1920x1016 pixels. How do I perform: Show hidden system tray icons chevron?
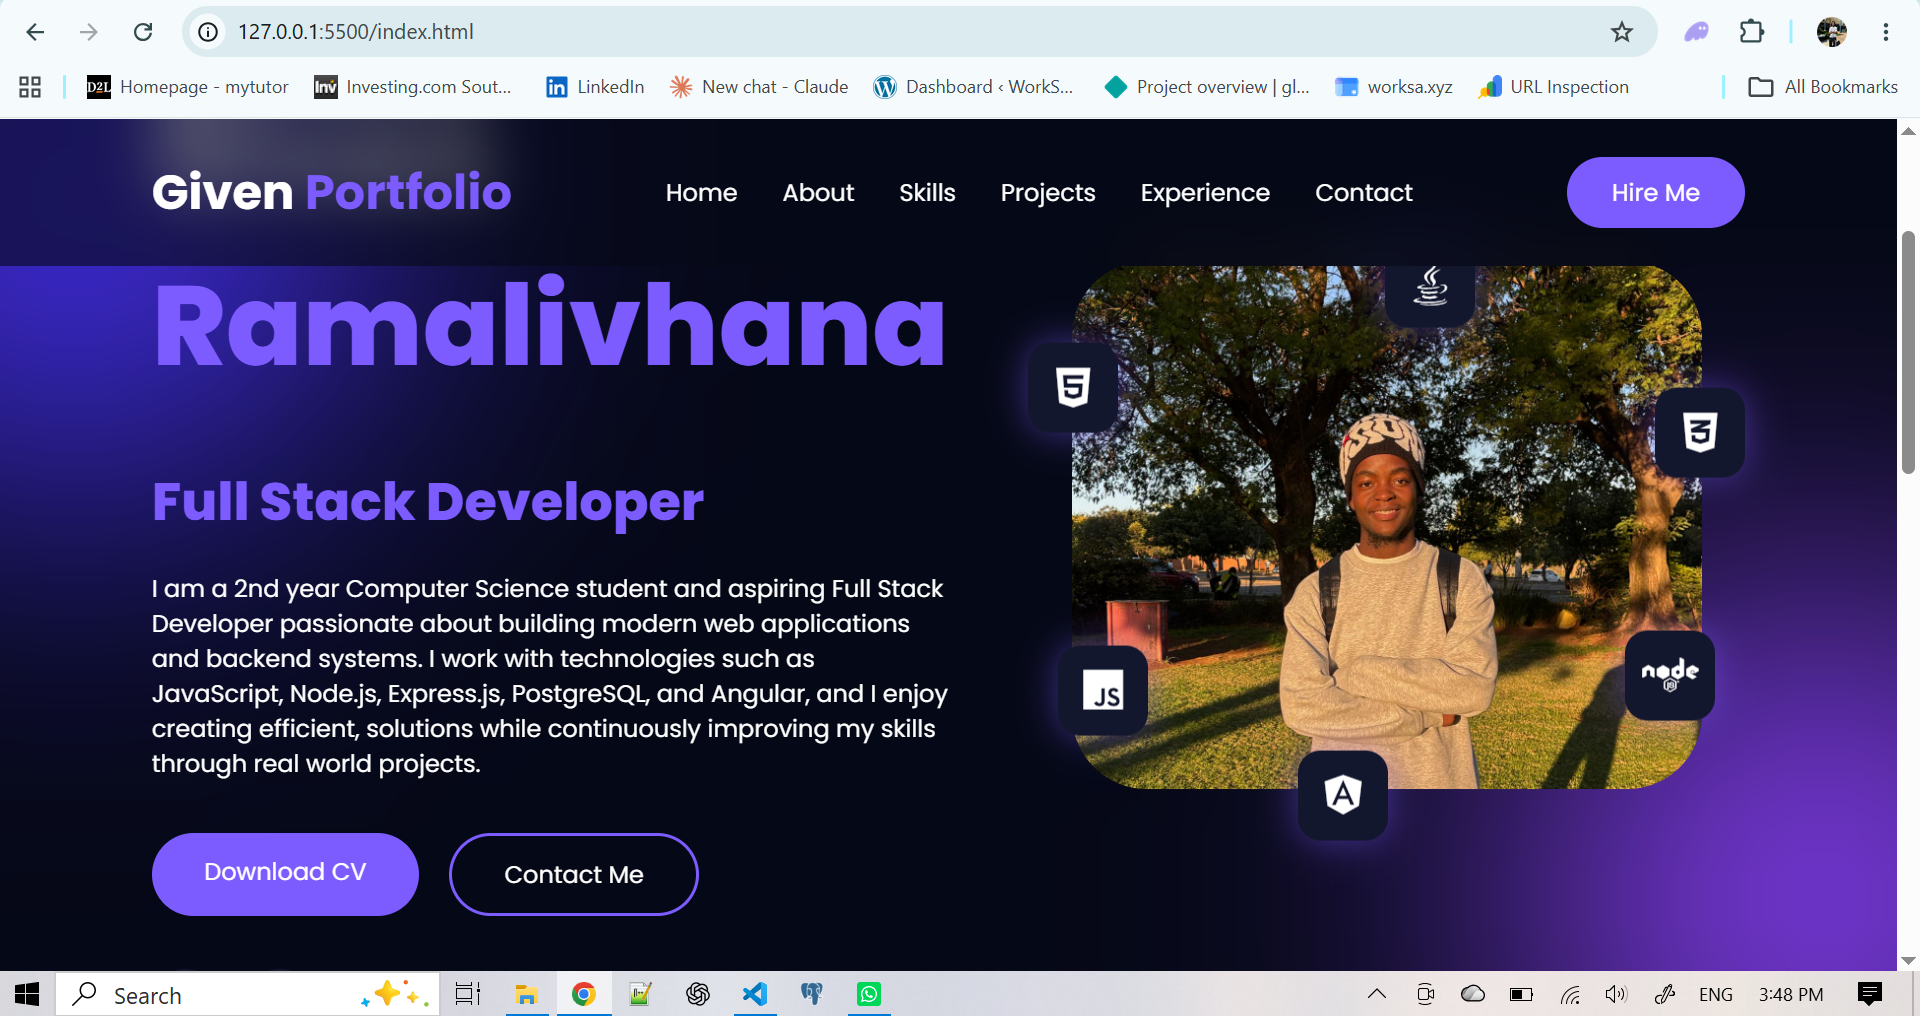(1377, 994)
